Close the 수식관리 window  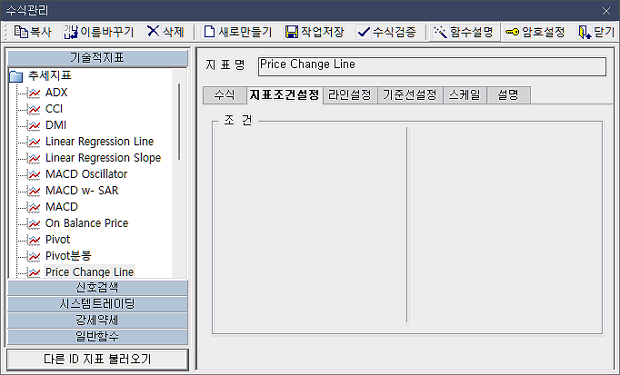click(606, 11)
